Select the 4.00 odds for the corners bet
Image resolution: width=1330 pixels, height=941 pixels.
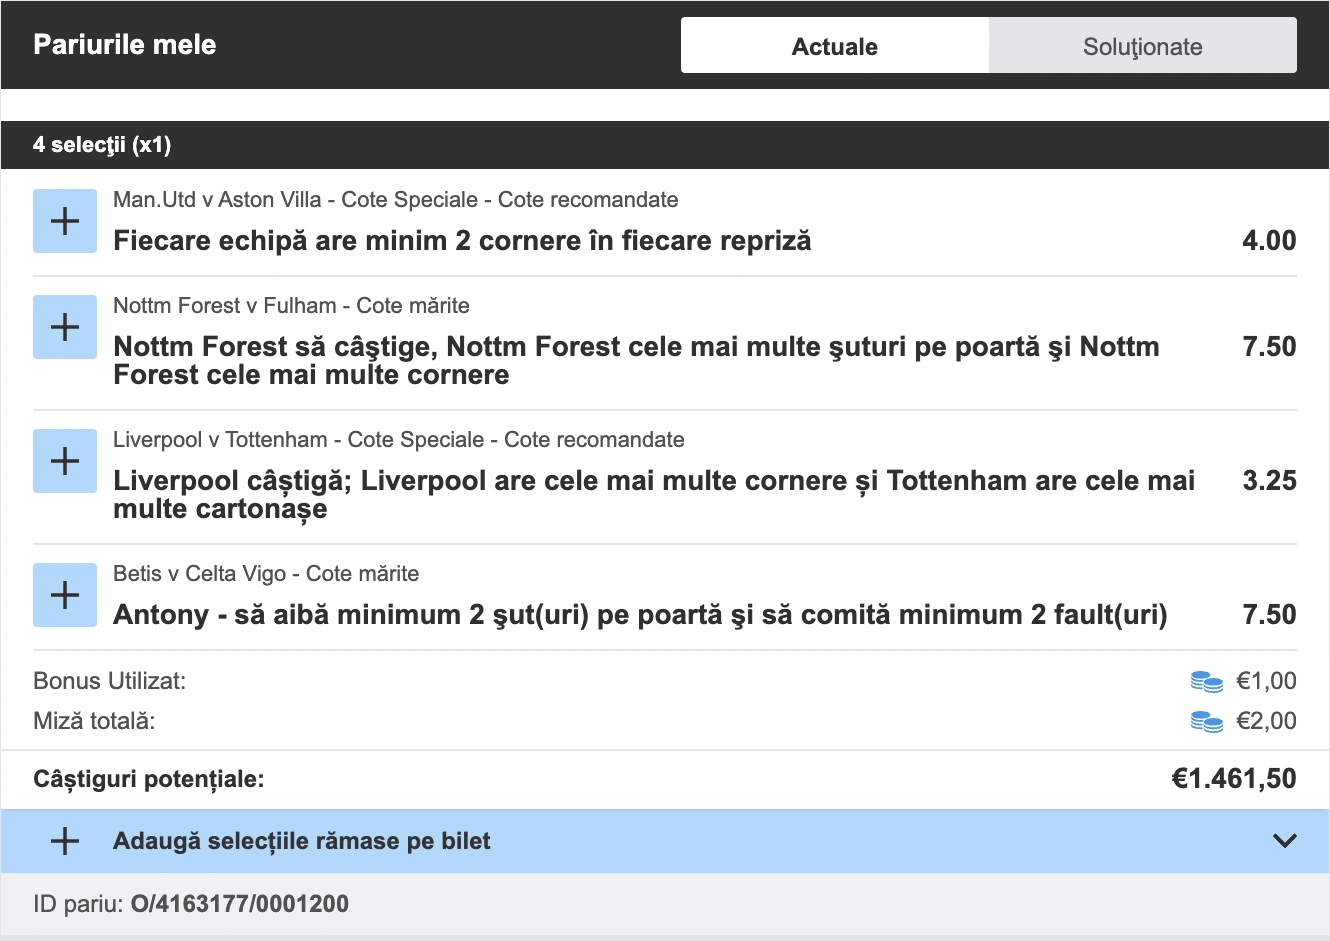click(1268, 240)
